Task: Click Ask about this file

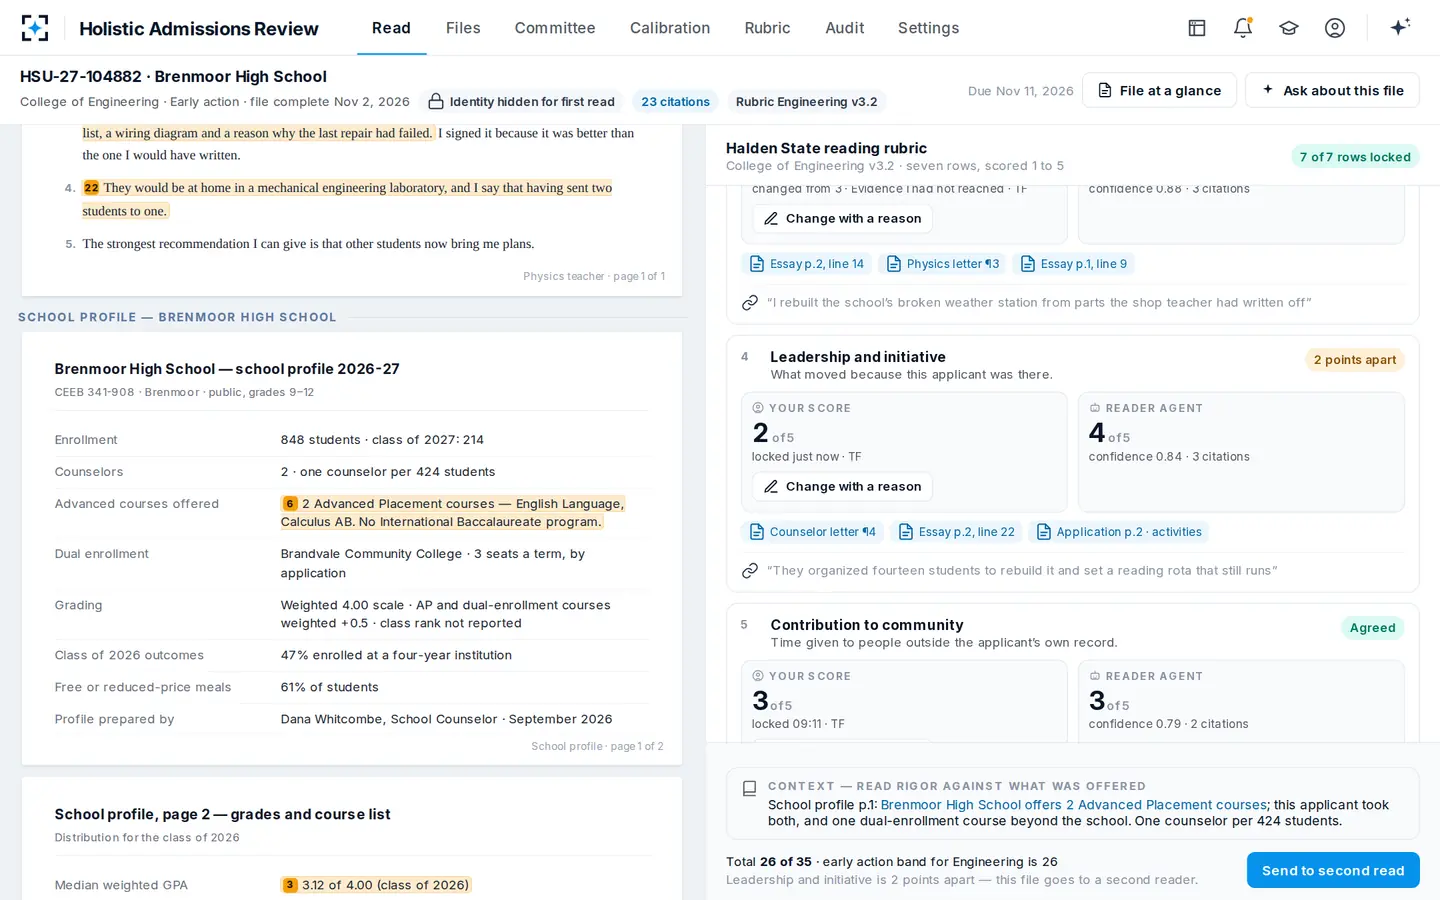Action: pyautogui.click(x=1332, y=90)
